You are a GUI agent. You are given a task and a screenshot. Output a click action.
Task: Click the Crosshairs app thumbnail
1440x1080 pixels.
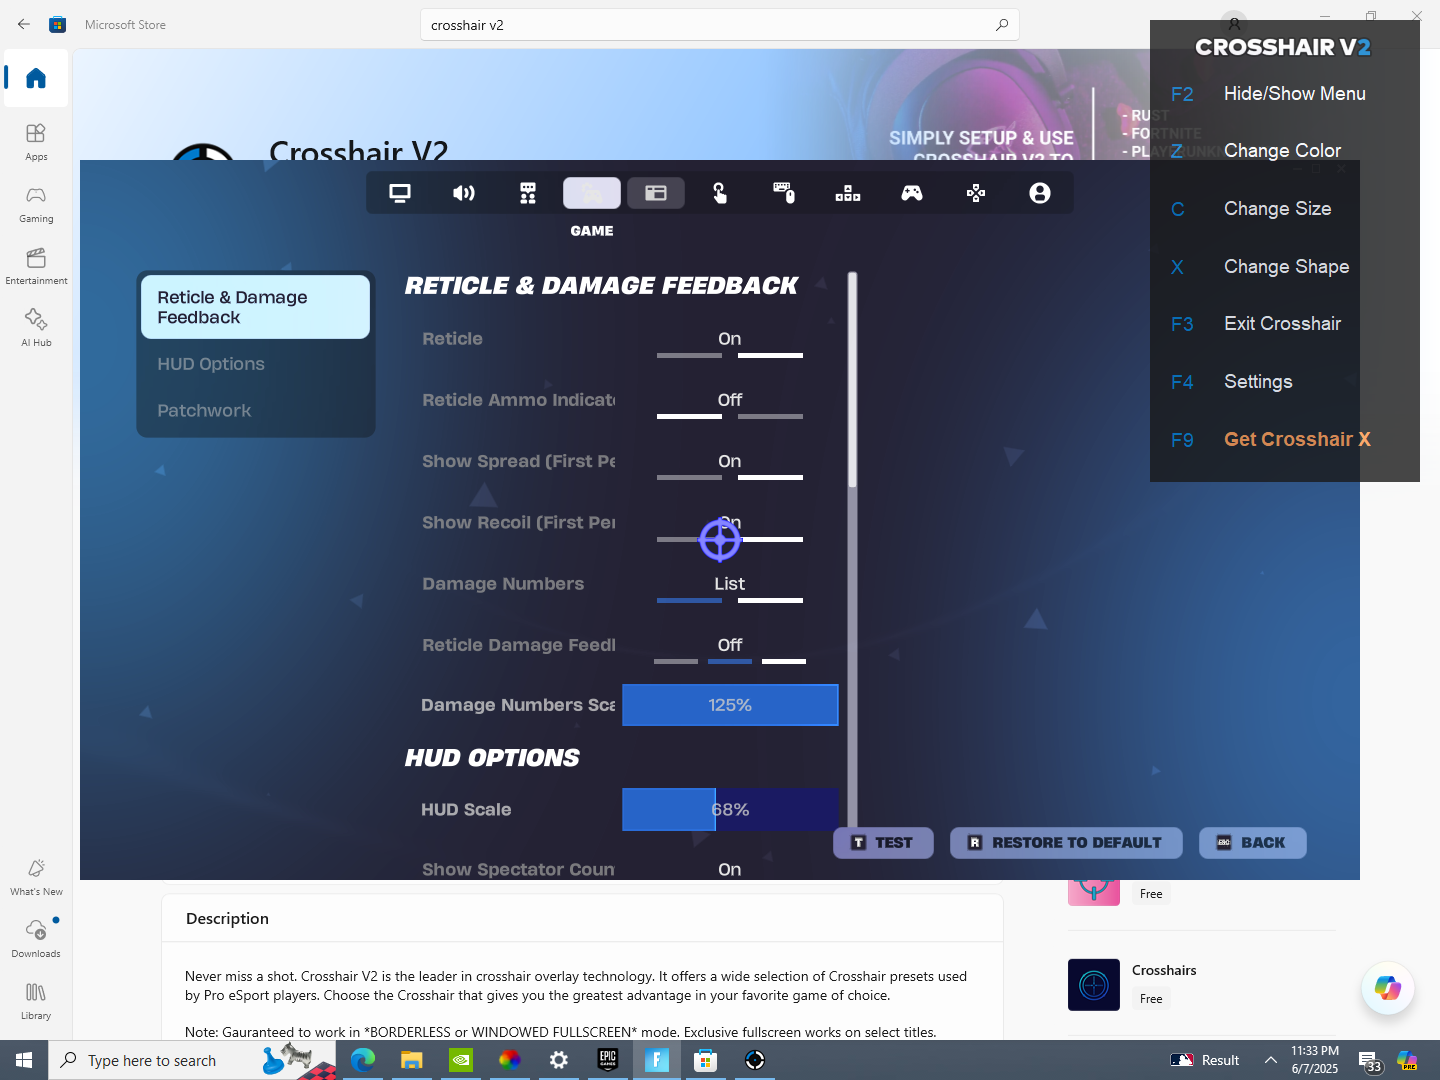tap(1094, 985)
